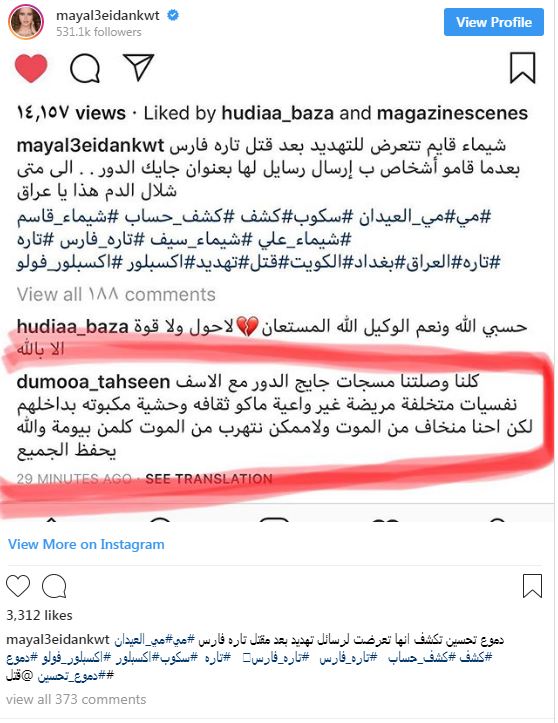558x723 pixels.
Task: Click the red heart like icon
Action: pos(31,68)
